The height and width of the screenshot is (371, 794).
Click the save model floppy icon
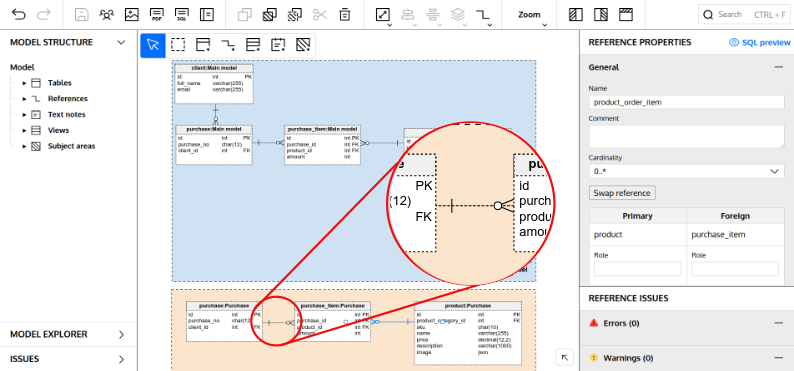(82, 15)
